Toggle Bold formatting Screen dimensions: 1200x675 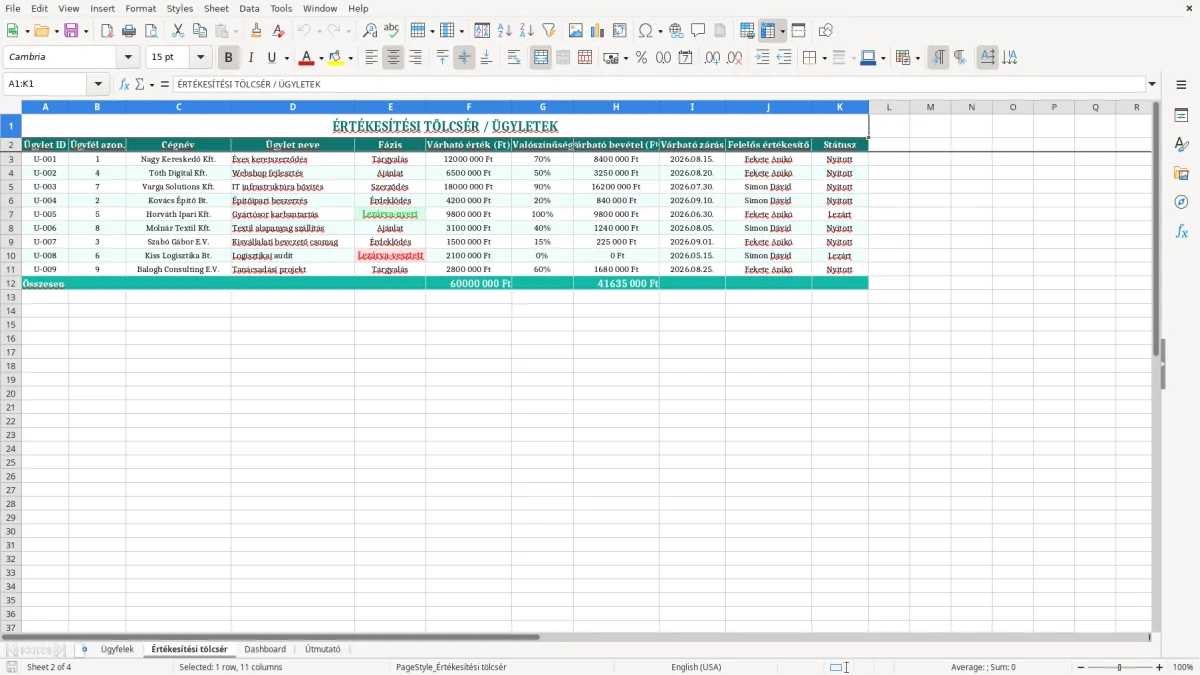click(229, 58)
